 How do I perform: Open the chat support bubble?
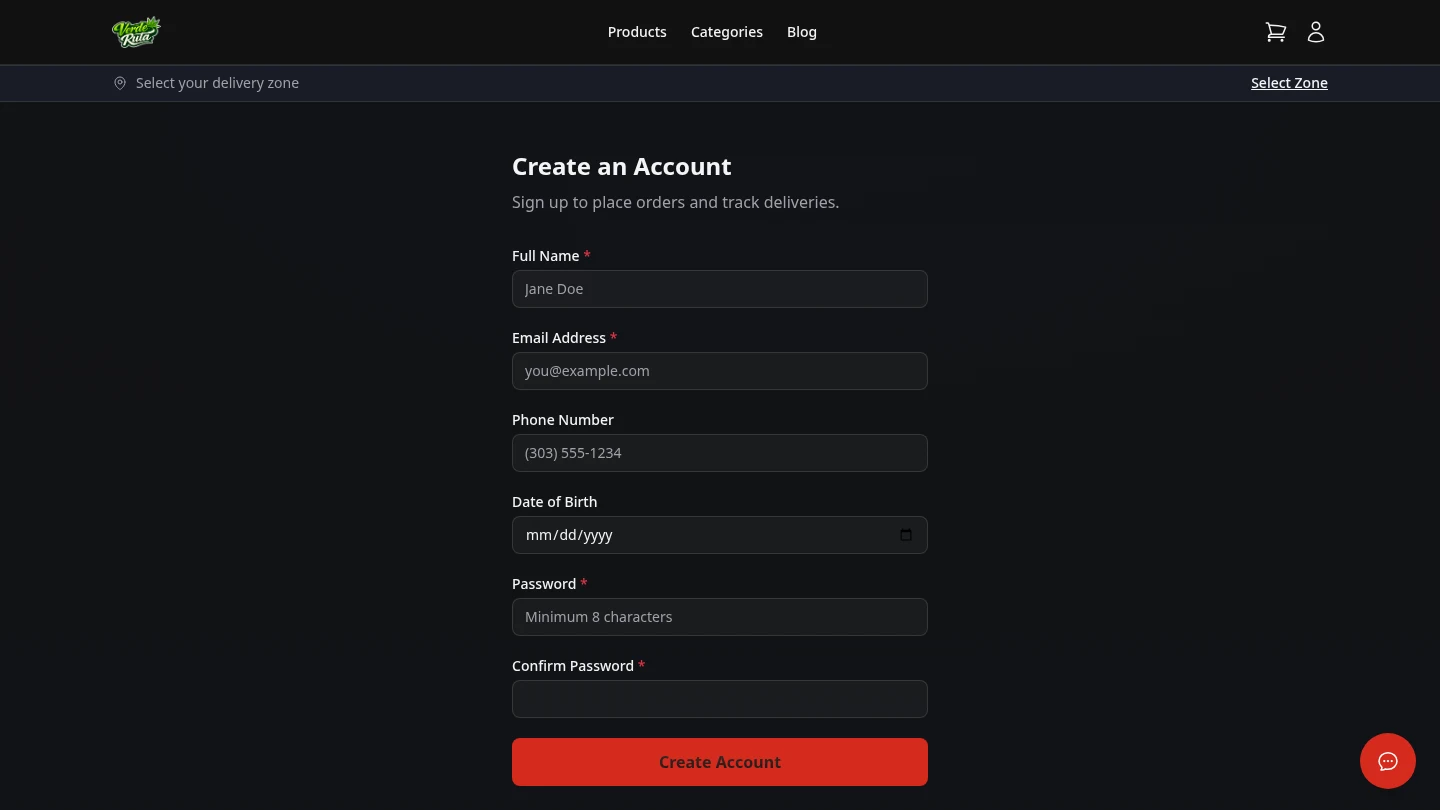(x=1388, y=761)
